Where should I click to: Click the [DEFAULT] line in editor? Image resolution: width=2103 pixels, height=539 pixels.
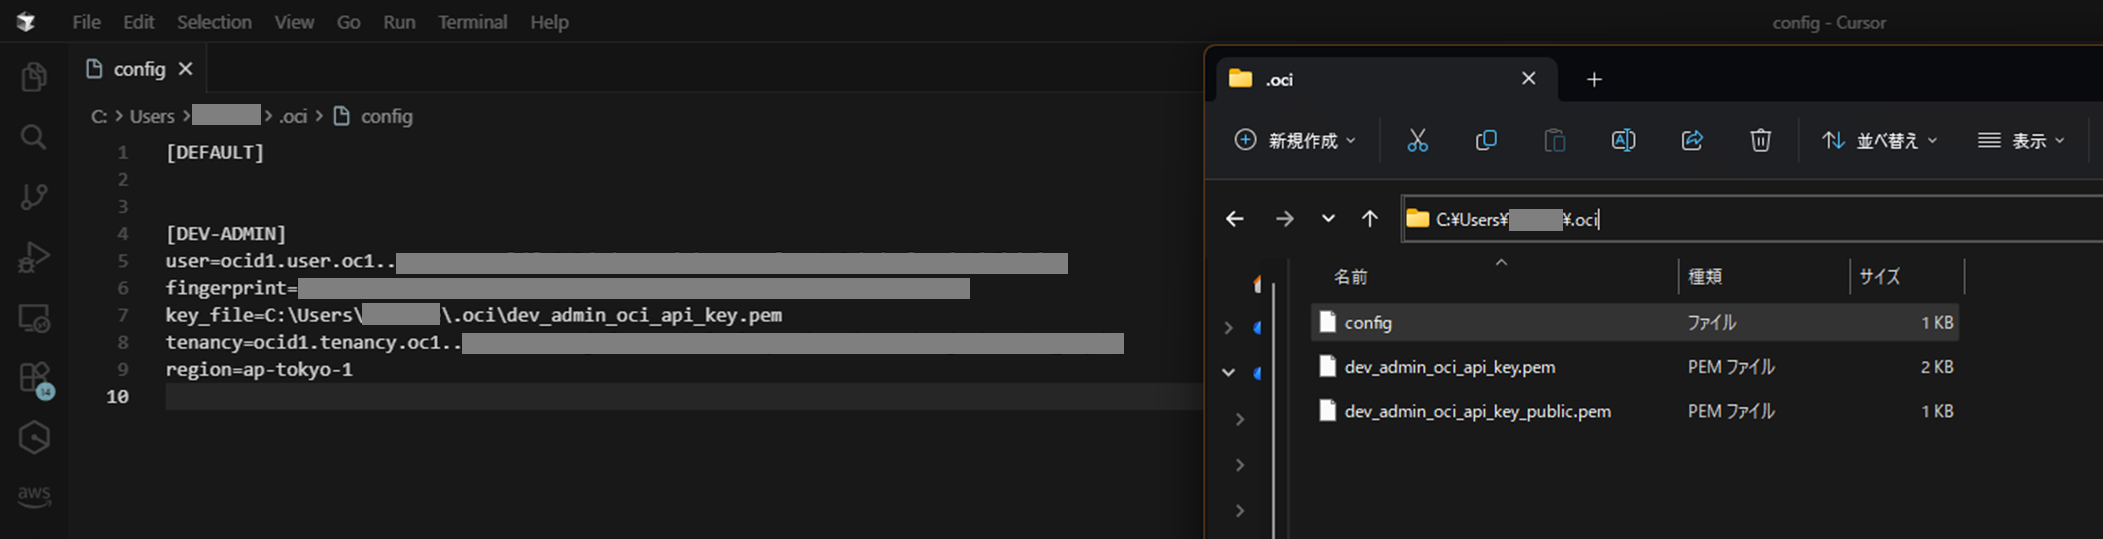pyautogui.click(x=215, y=152)
